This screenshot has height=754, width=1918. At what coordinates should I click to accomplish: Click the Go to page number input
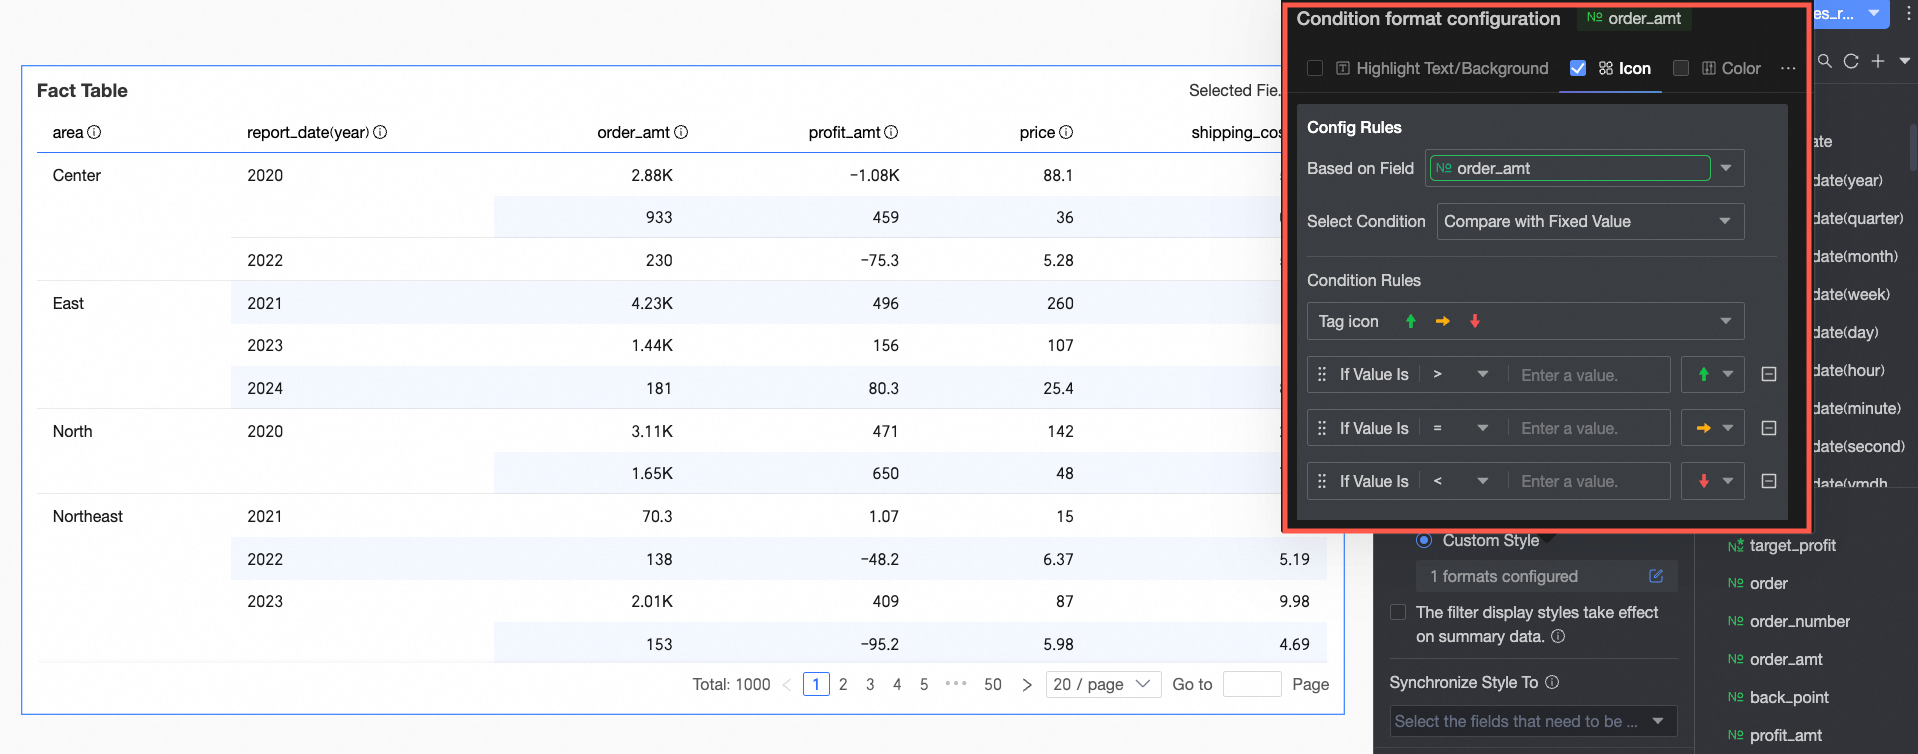tap(1252, 684)
